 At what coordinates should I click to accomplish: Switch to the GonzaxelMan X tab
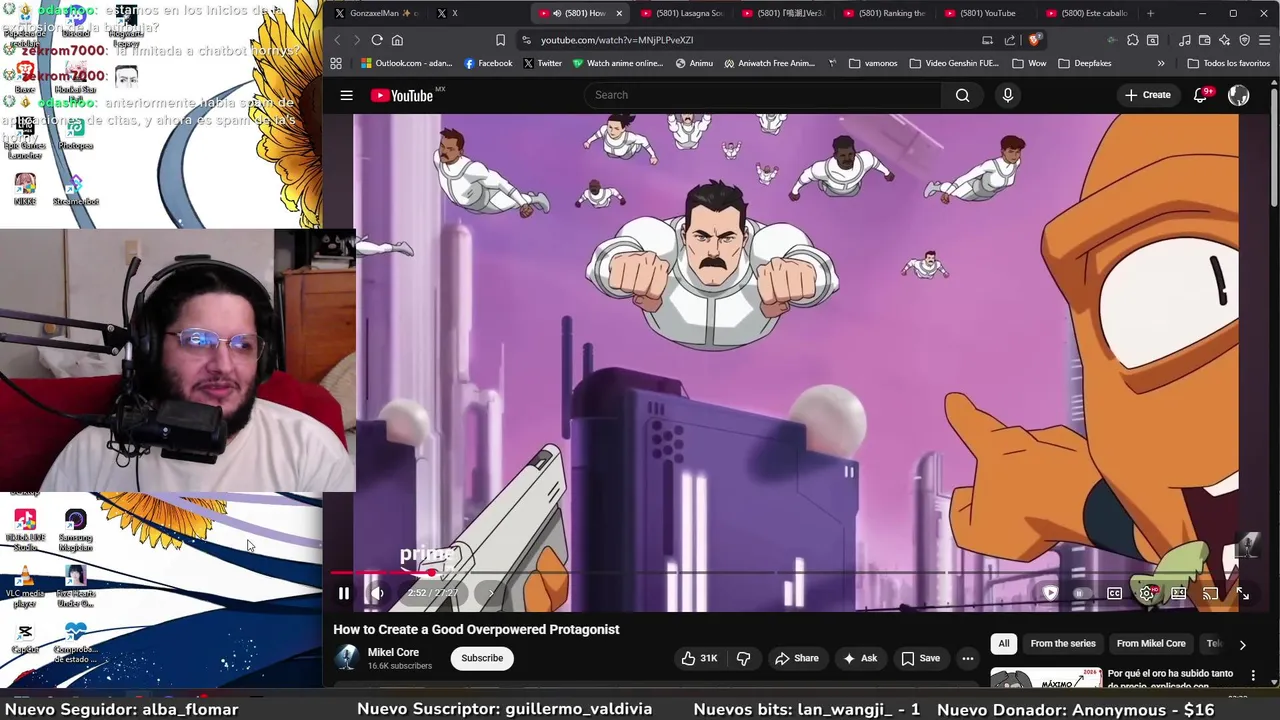376,13
